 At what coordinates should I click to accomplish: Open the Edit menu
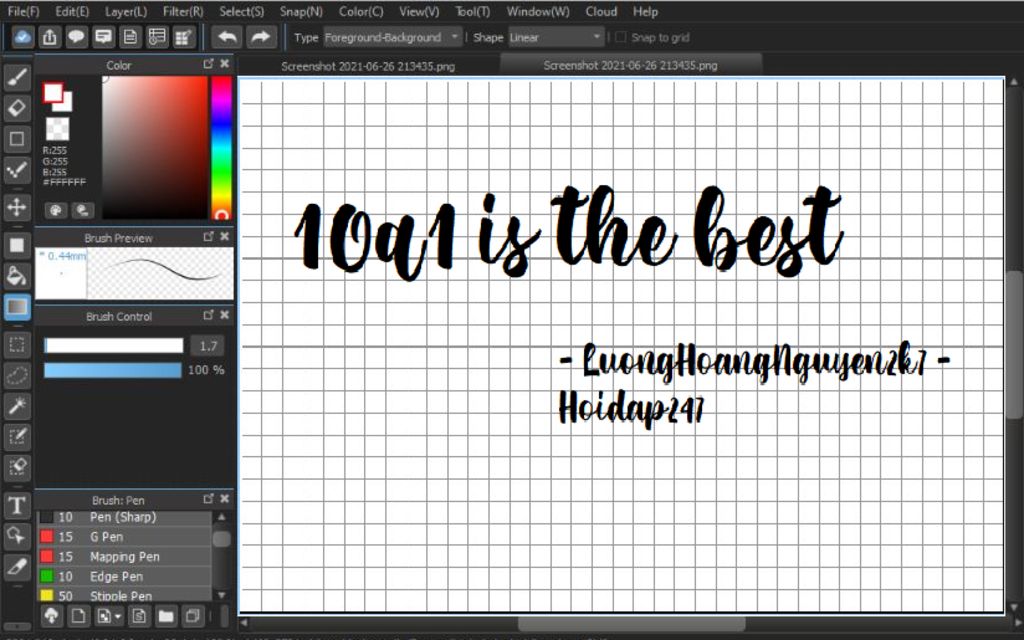pyautogui.click(x=72, y=12)
